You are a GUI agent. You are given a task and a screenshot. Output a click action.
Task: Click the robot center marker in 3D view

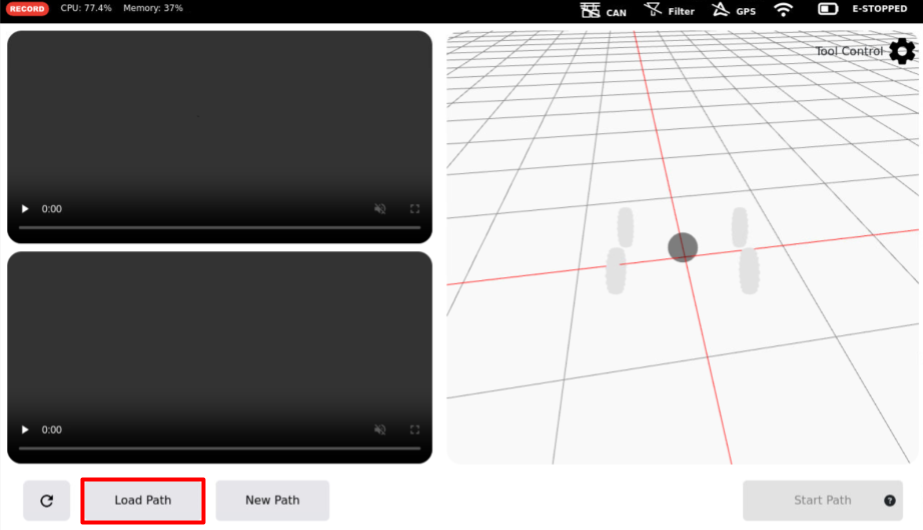[682, 247]
